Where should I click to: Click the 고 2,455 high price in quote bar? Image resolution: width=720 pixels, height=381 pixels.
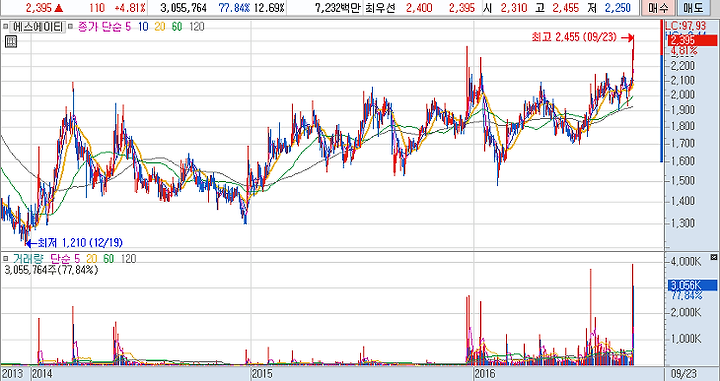558,8
